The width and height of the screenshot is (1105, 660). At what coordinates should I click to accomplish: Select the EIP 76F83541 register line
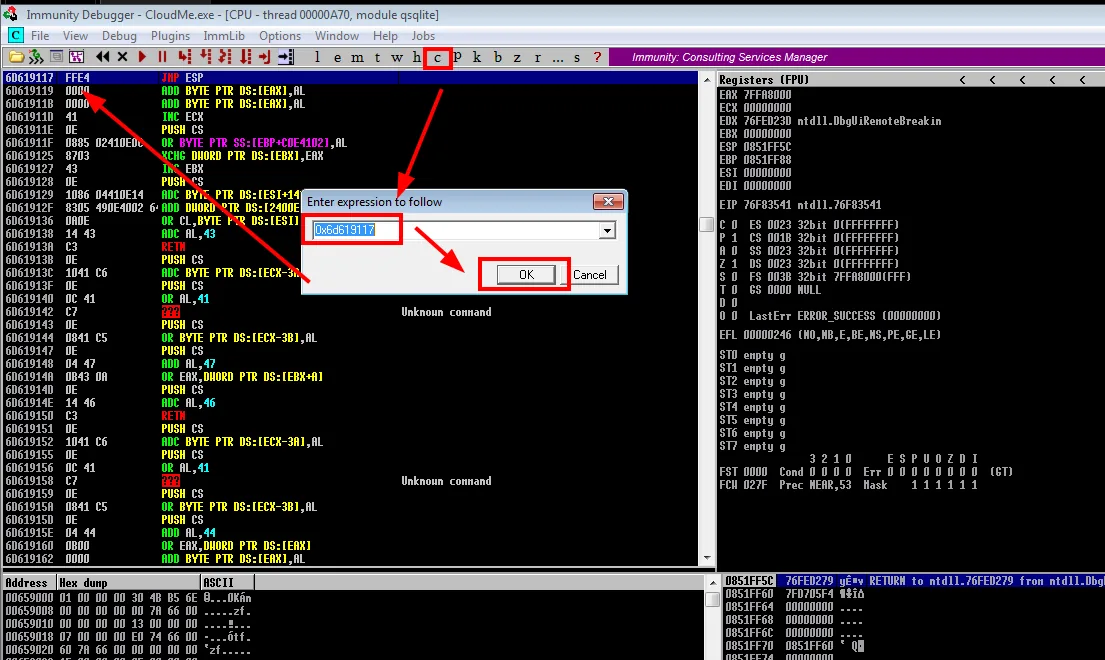coord(800,205)
